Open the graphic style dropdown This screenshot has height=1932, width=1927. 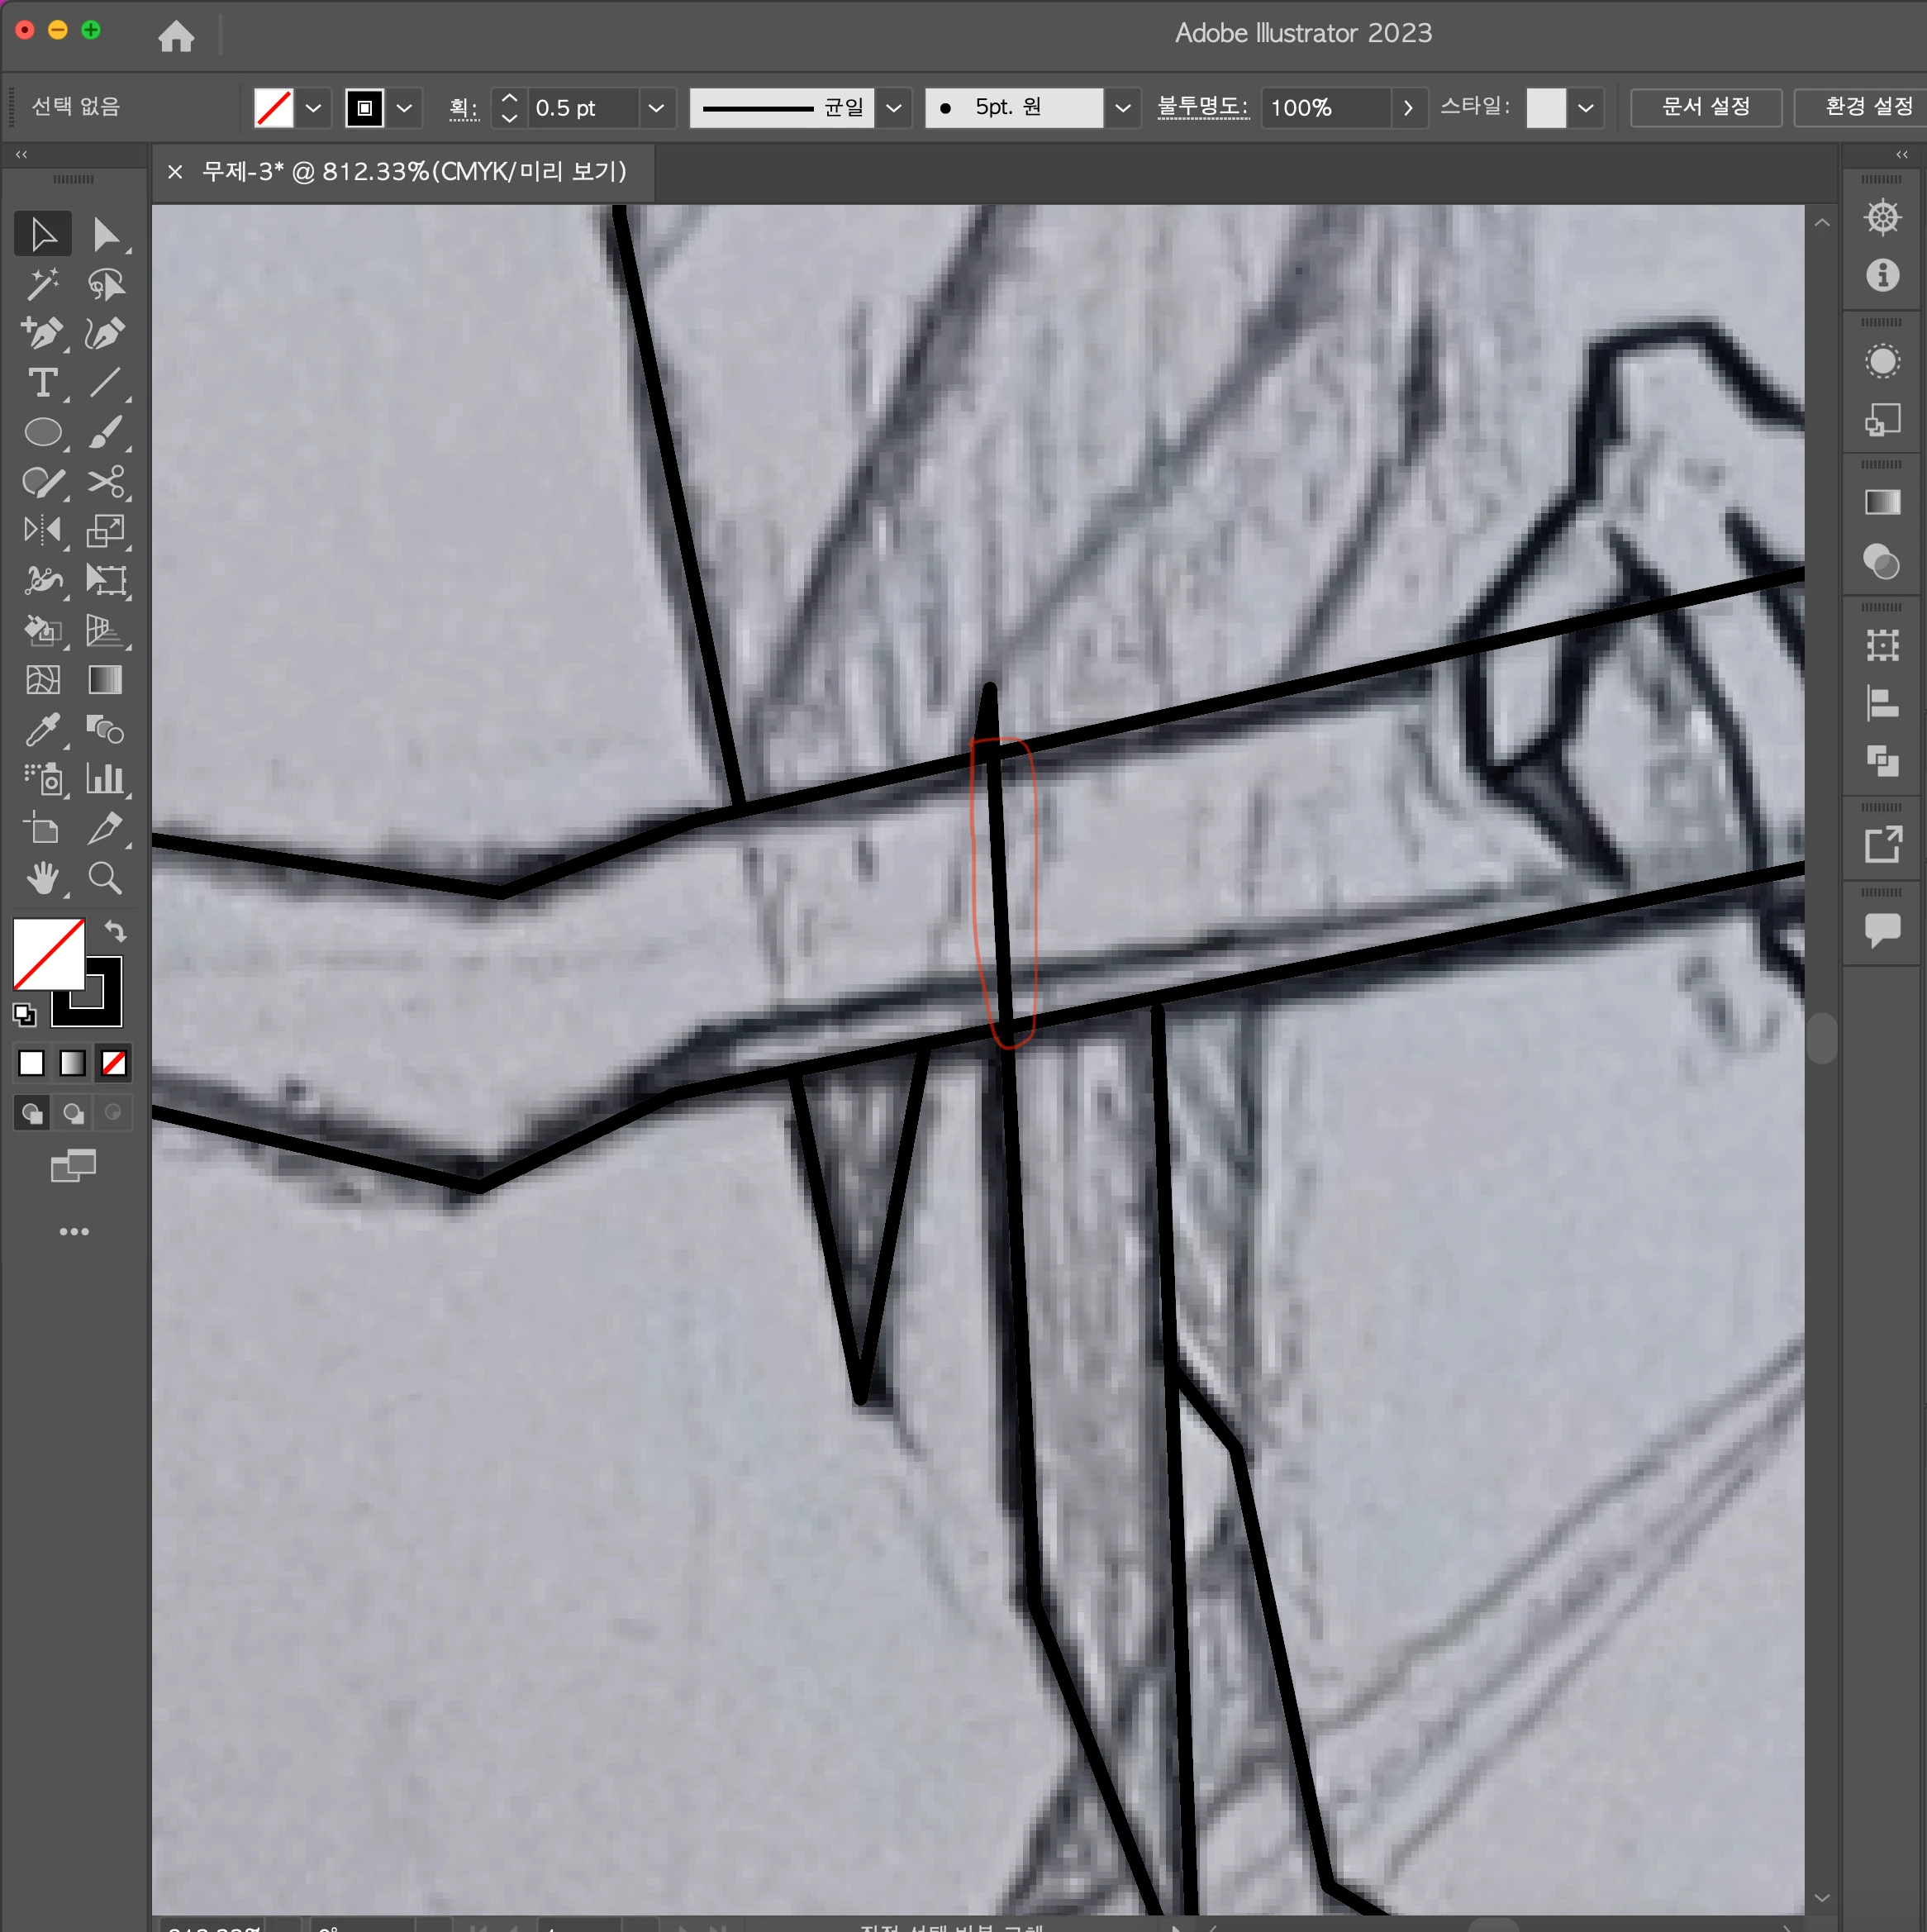pos(1585,108)
